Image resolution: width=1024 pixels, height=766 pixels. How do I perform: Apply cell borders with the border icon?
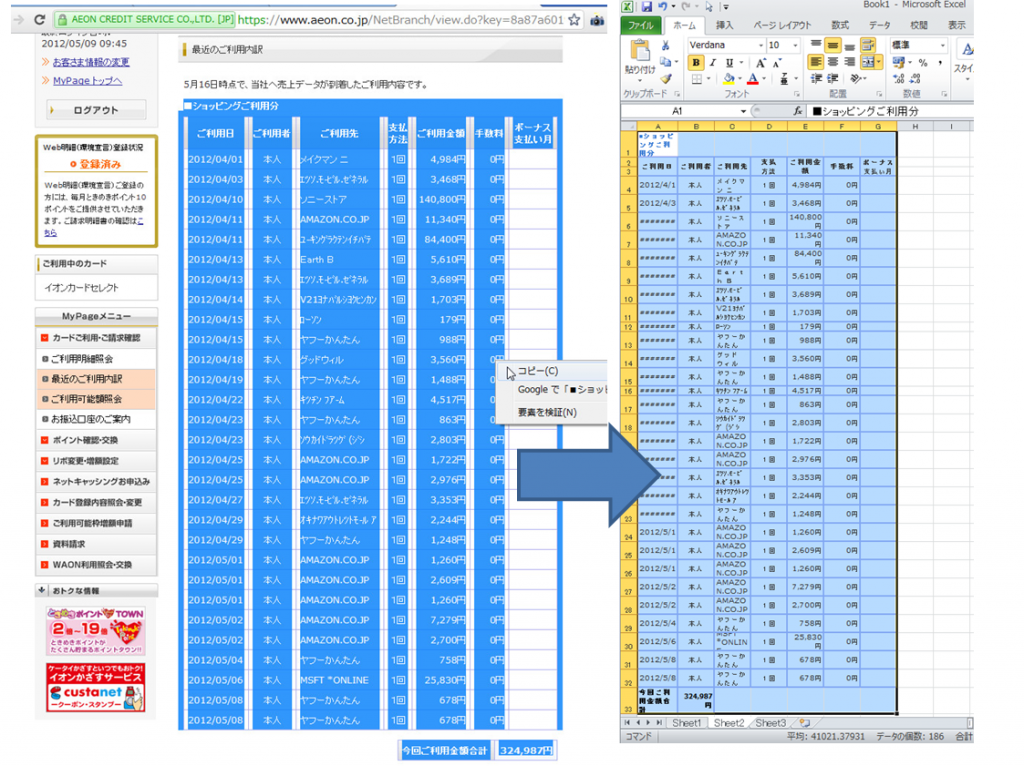(x=697, y=79)
